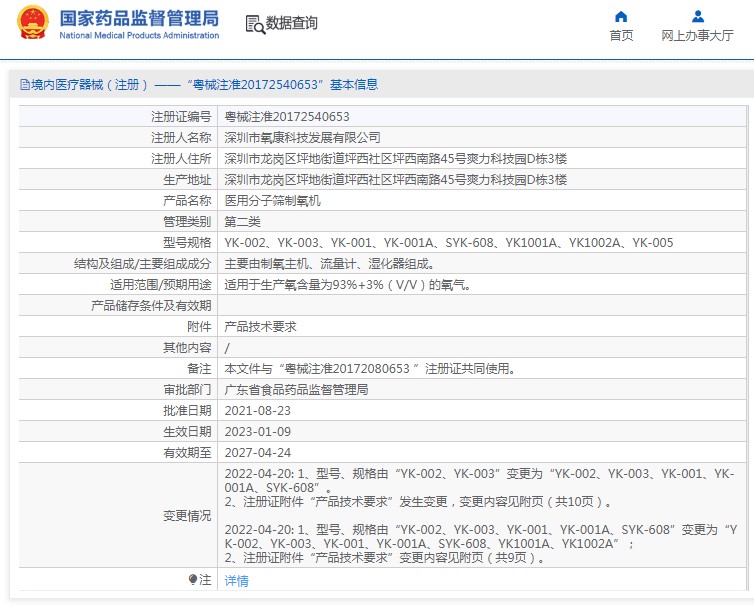Click National Medical Products Administration text

coord(139,35)
